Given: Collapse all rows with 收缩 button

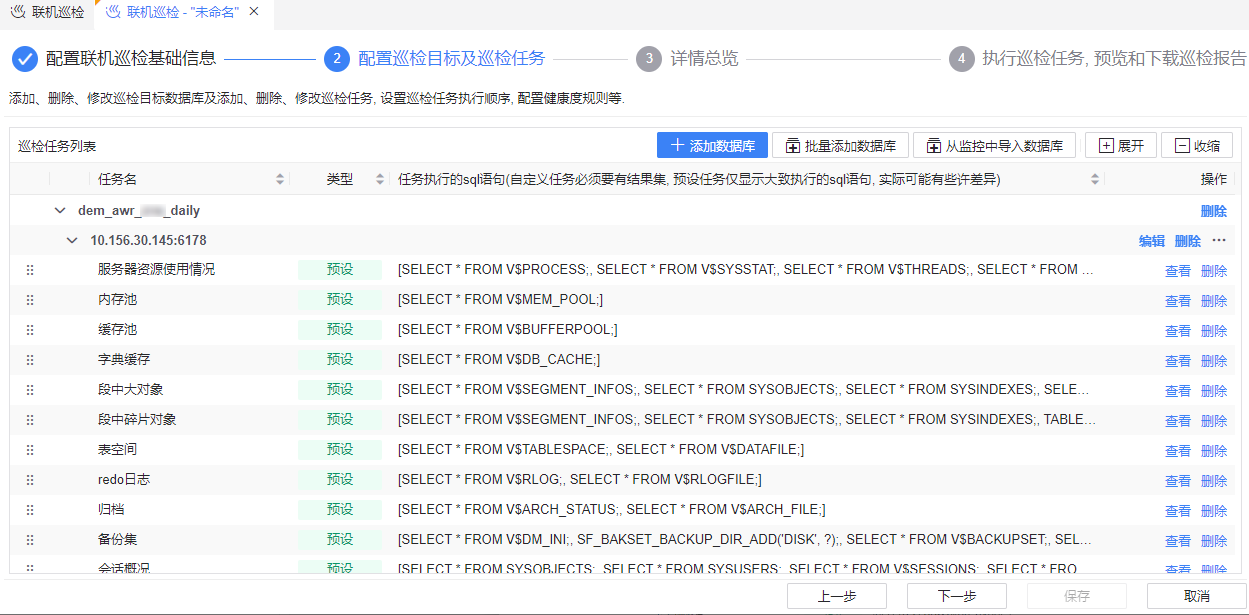Looking at the screenshot, I should coord(1197,145).
